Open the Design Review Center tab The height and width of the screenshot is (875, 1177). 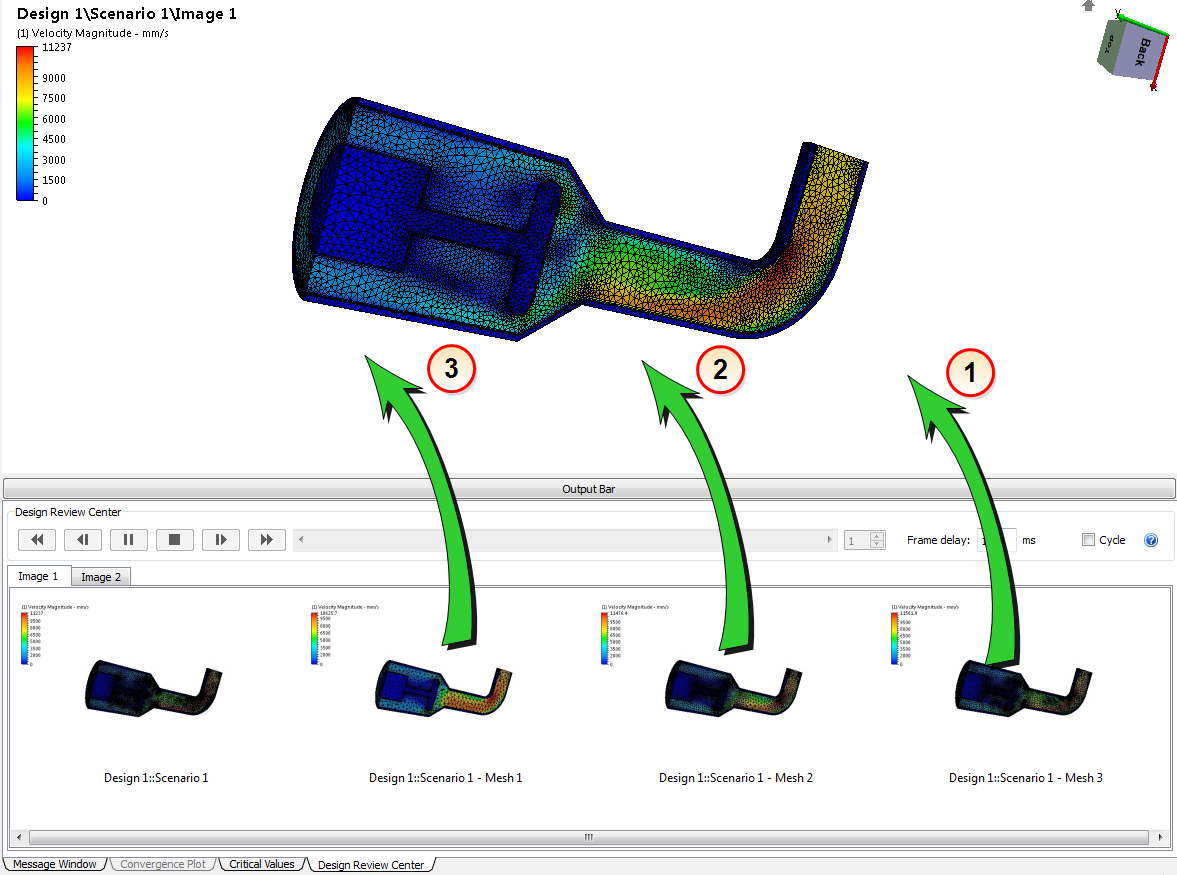(371, 865)
